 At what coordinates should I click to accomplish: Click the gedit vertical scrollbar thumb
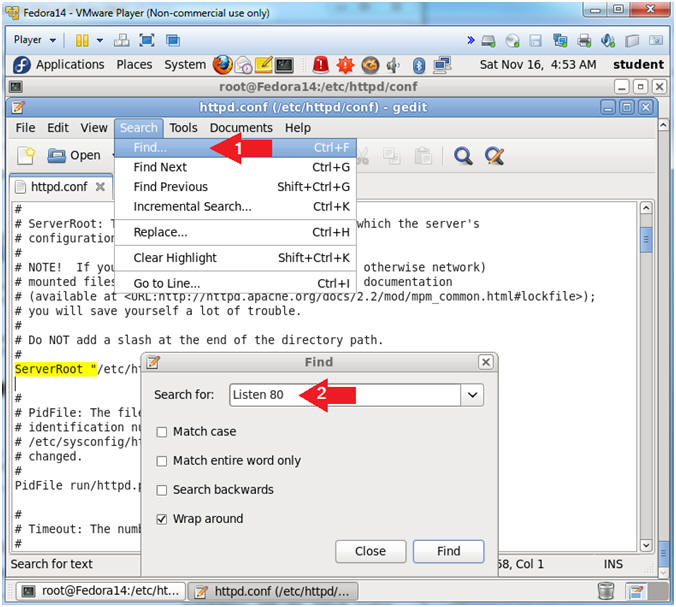coord(646,238)
